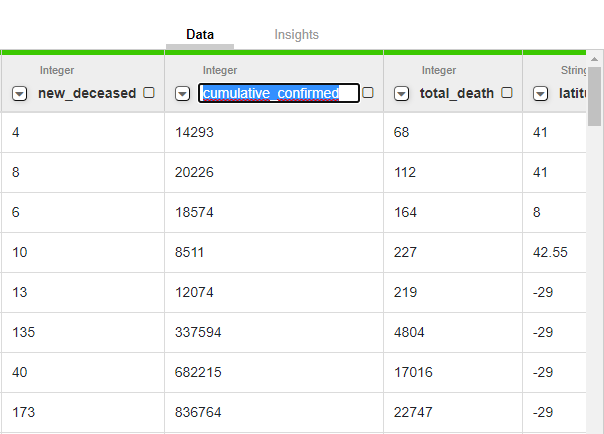Switch to the Data tab
The image size is (604, 434).
(200, 35)
